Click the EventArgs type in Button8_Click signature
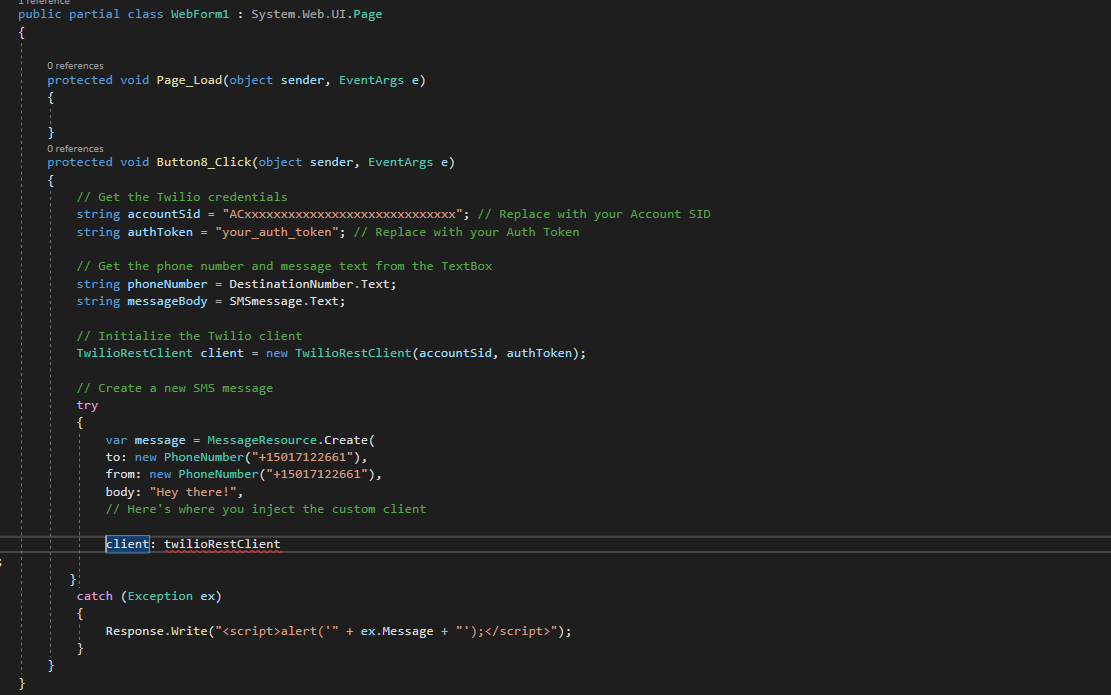 point(400,162)
